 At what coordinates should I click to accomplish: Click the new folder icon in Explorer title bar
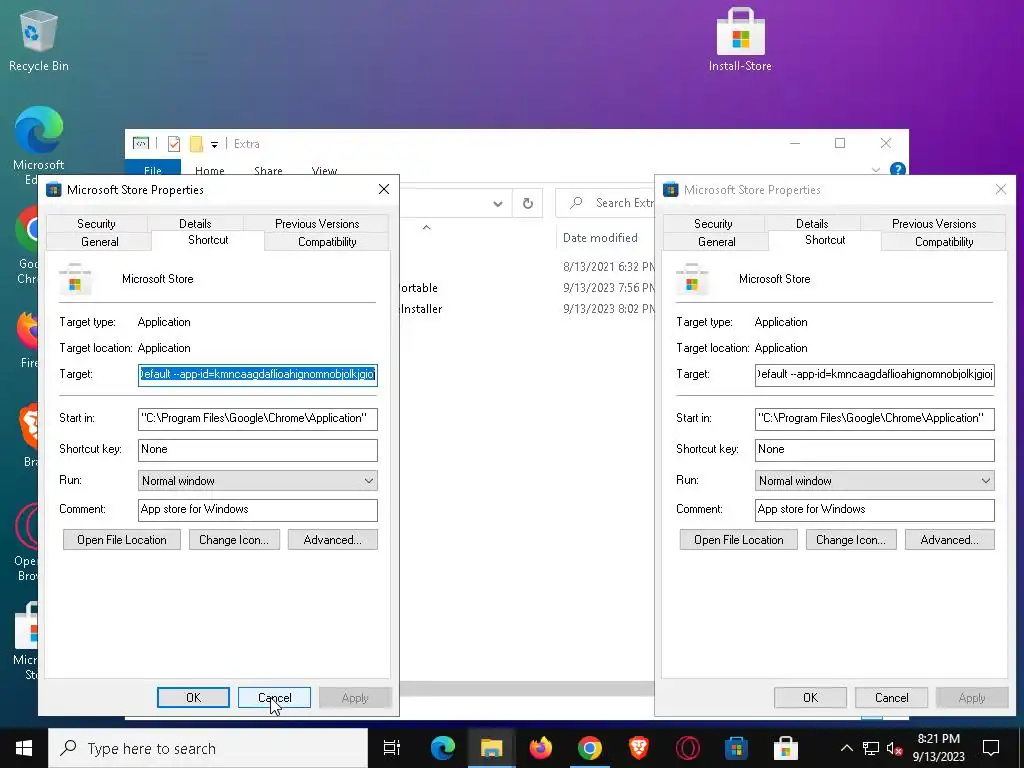pos(196,144)
